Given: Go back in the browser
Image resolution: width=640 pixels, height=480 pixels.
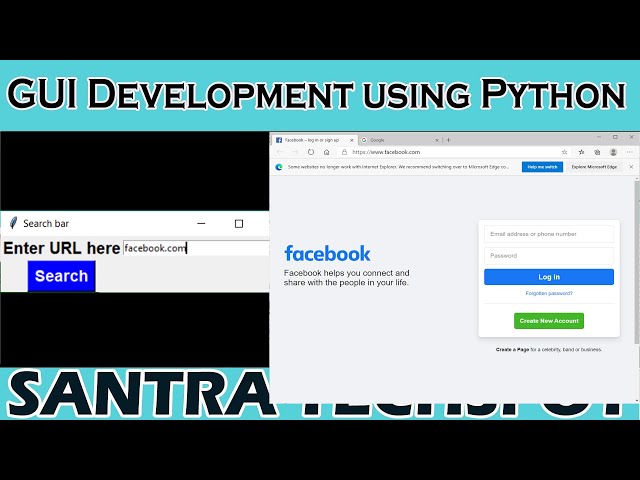Looking at the screenshot, I should (x=280, y=152).
